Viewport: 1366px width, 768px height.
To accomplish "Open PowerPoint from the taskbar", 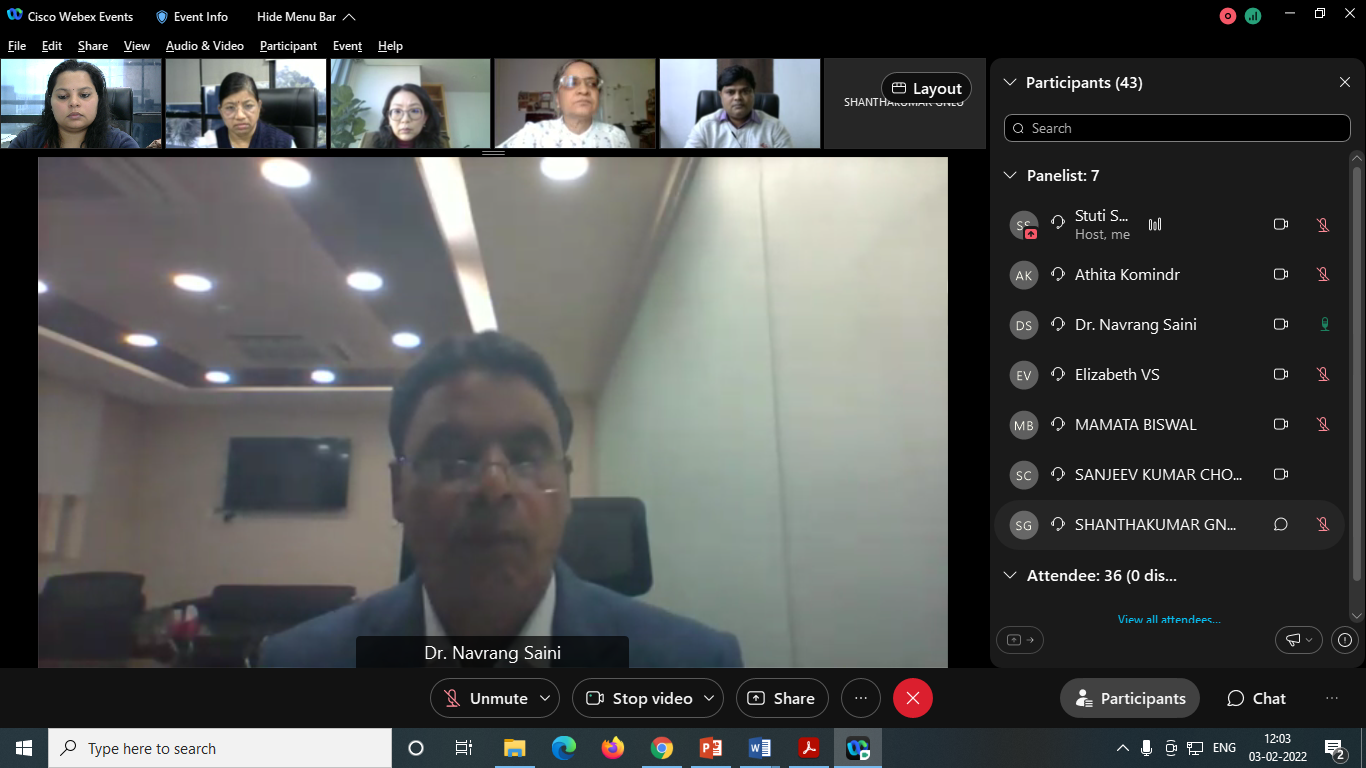I will pyautogui.click(x=711, y=748).
